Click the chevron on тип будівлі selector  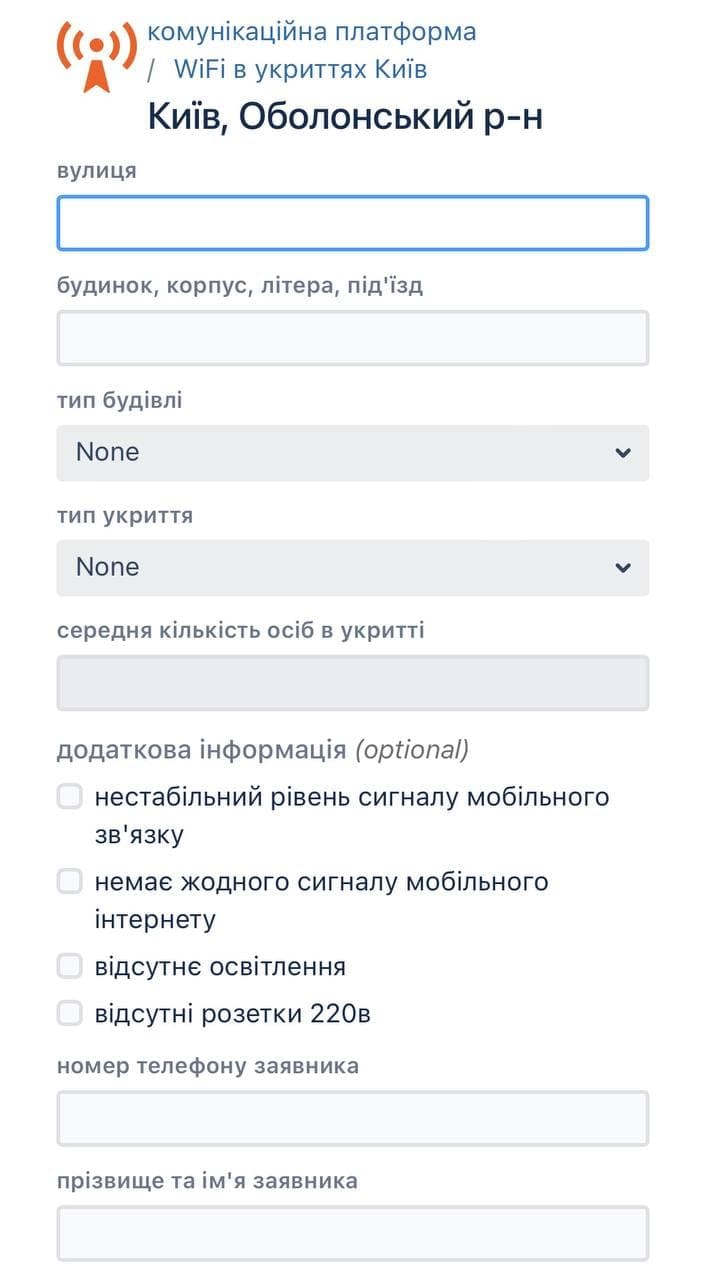[x=622, y=452]
